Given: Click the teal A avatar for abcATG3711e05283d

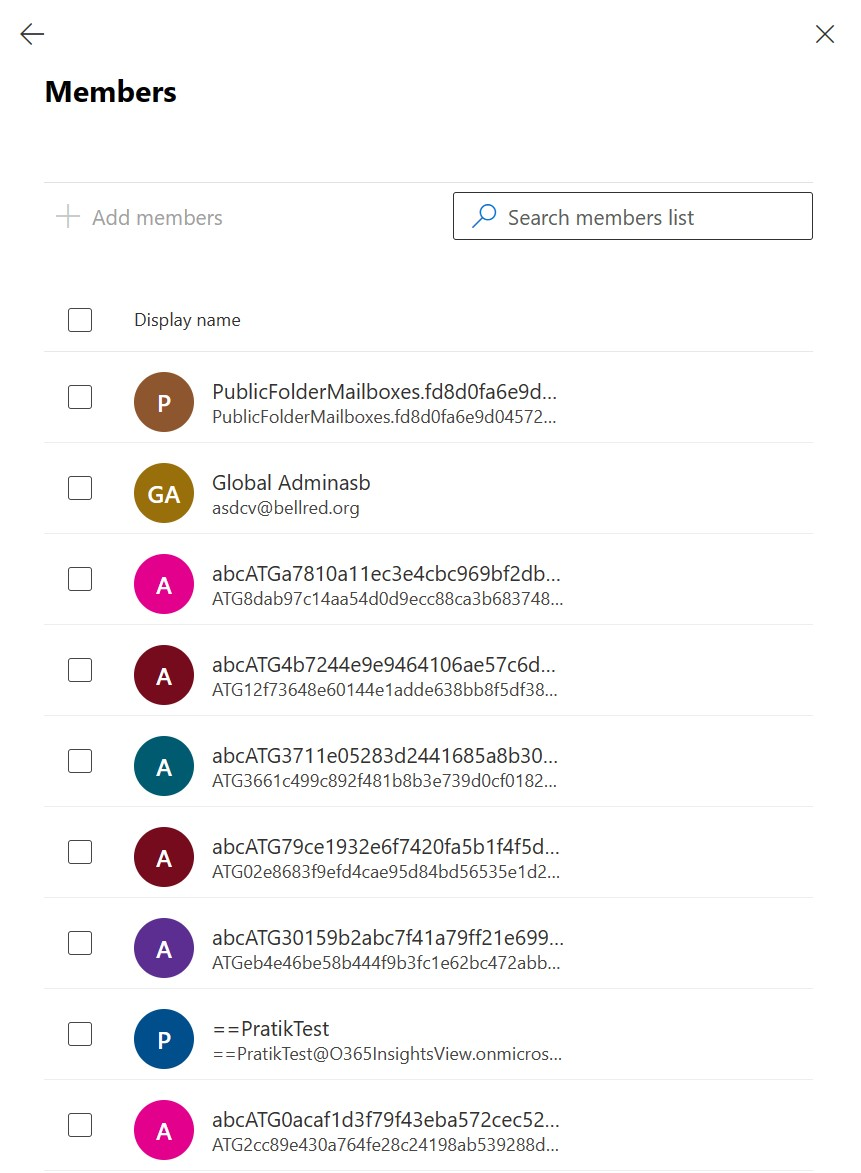Looking at the screenshot, I should pyautogui.click(x=164, y=766).
